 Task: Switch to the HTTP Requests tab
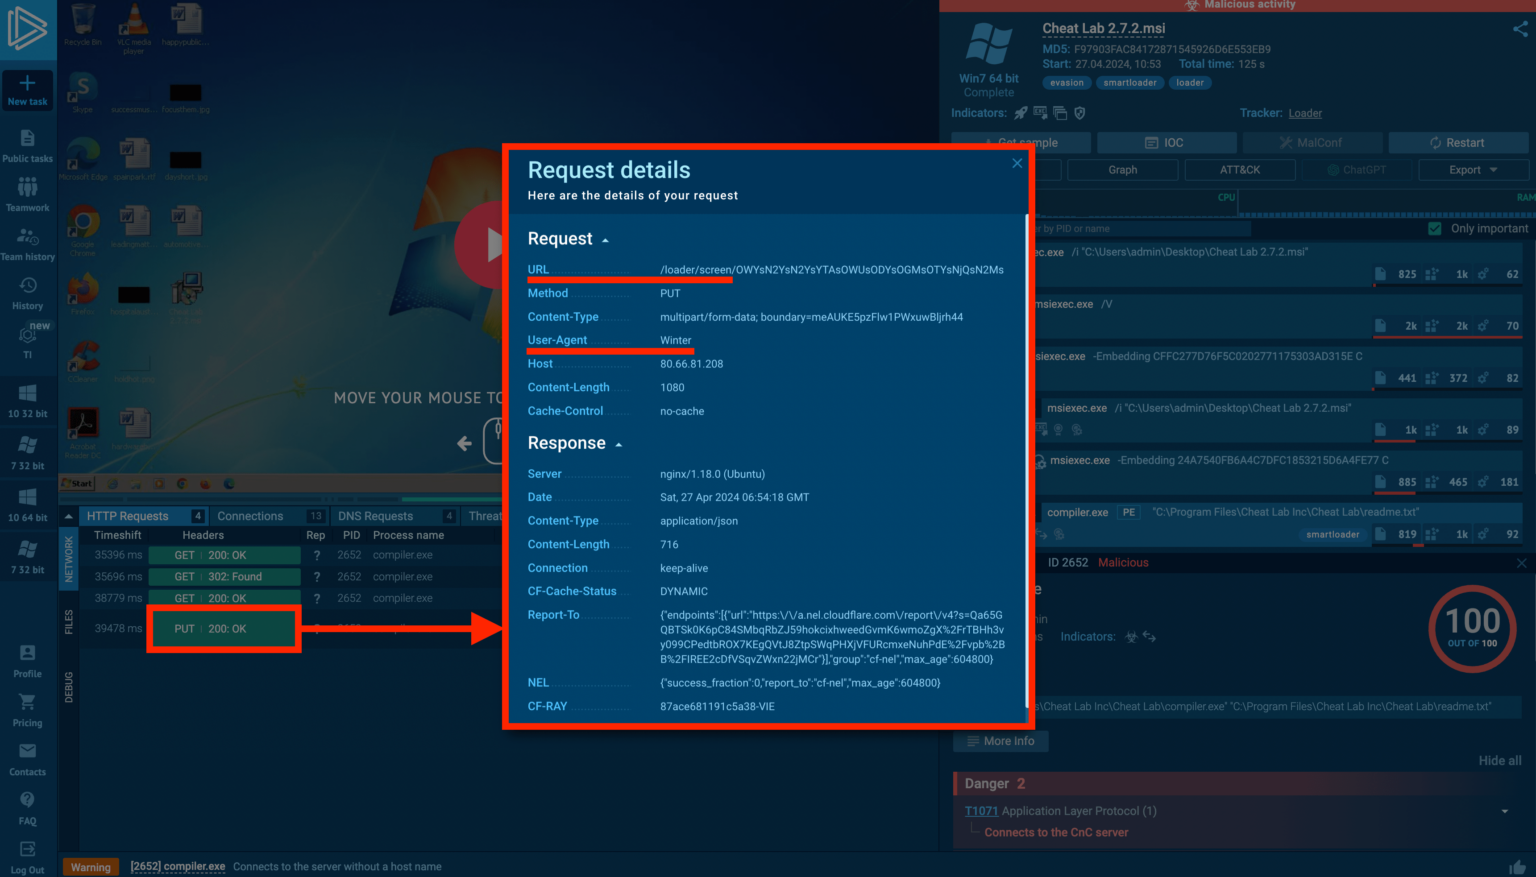(x=144, y=516)
